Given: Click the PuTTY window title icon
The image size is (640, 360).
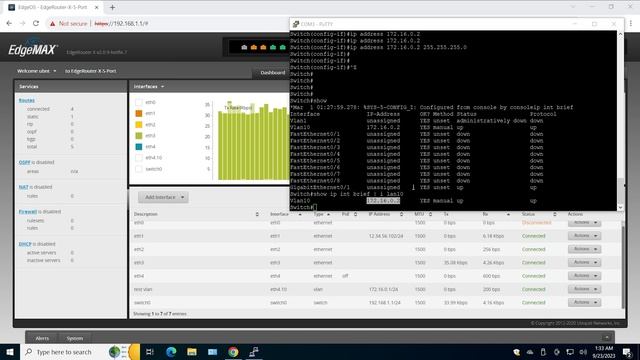Looking at the screenshot, I should coord(296,24).
